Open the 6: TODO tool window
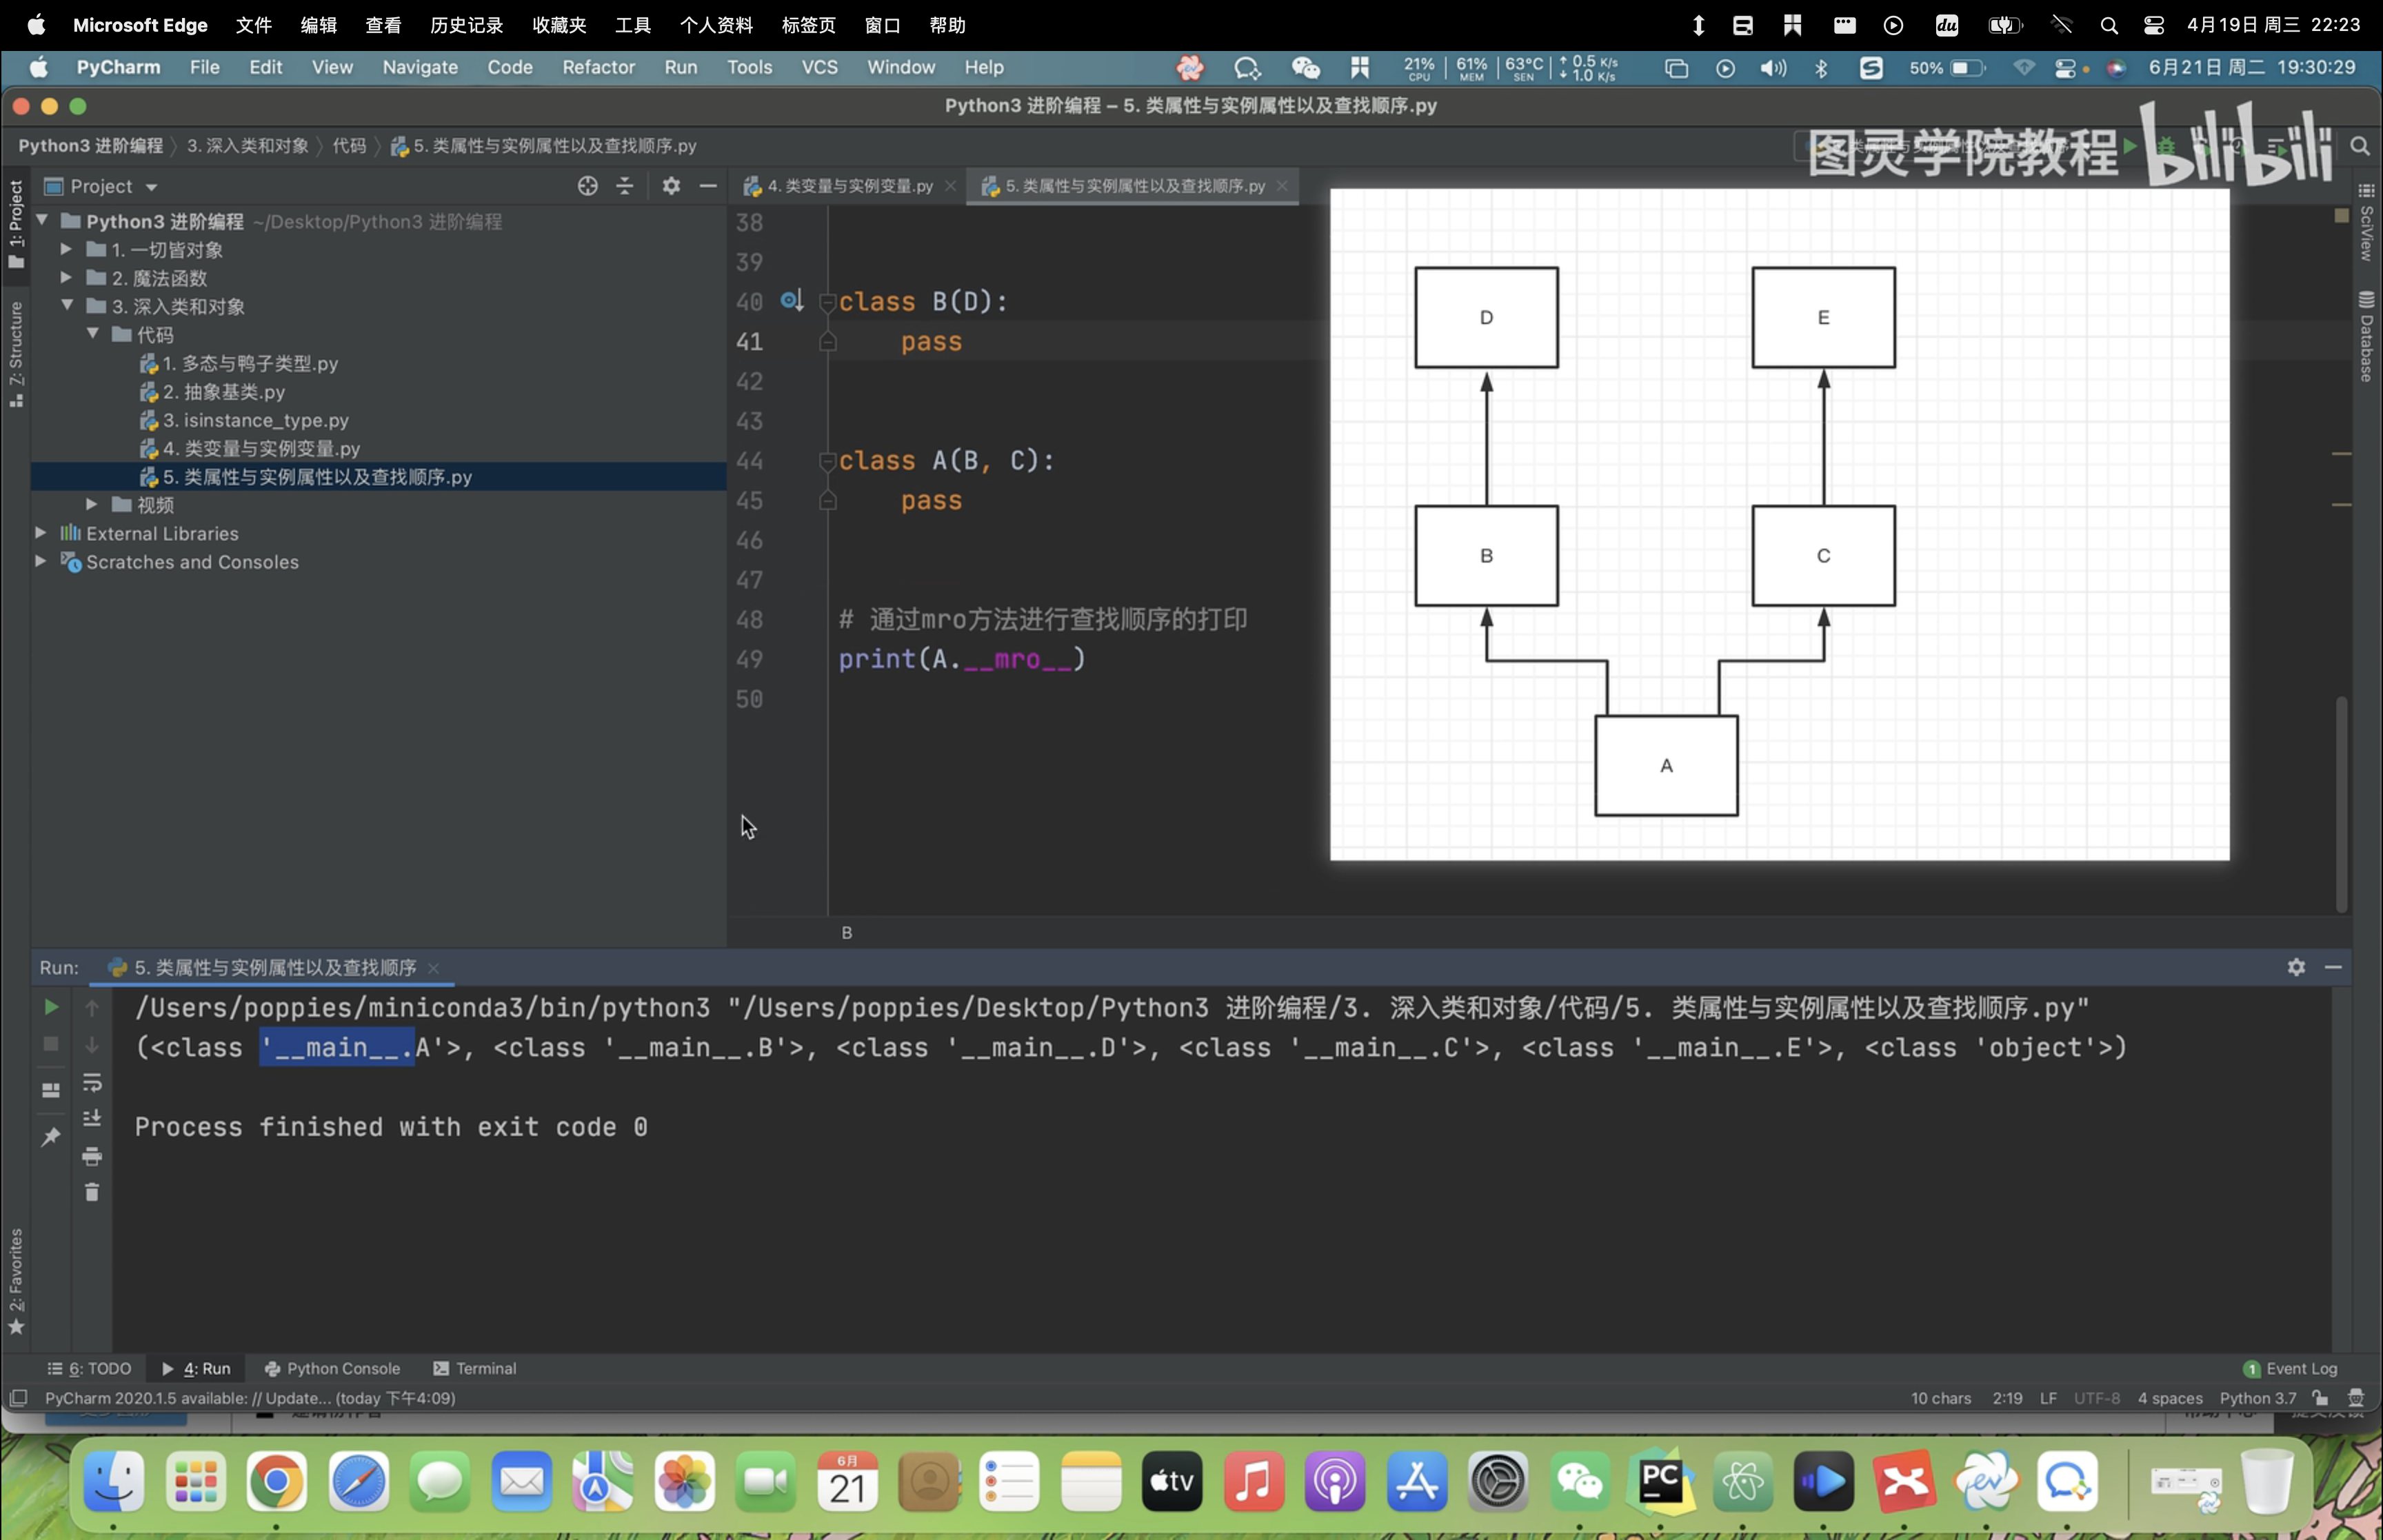The height and width of the screenshot is (1540, 2383). pyautogui.click(x=90, y=1368)
